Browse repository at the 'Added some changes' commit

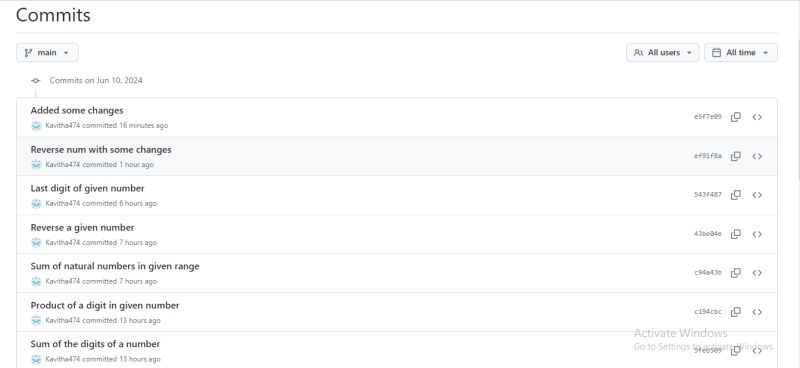click(757, 117)
